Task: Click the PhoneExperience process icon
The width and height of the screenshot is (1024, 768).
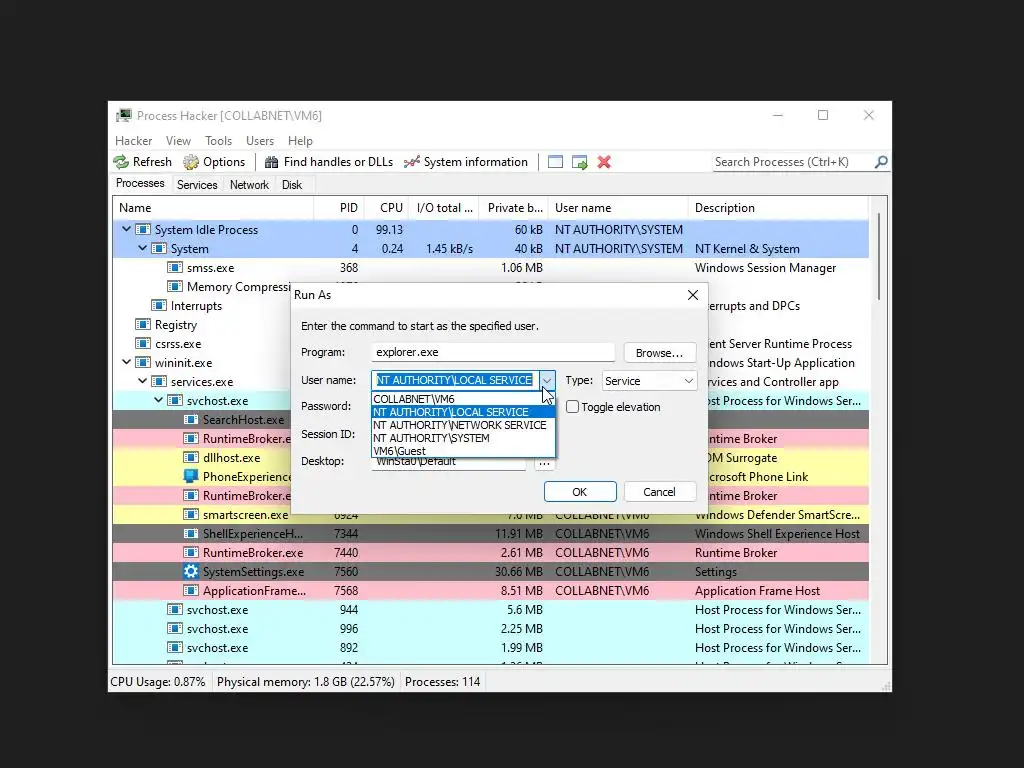Action: (x=191, y=477)
